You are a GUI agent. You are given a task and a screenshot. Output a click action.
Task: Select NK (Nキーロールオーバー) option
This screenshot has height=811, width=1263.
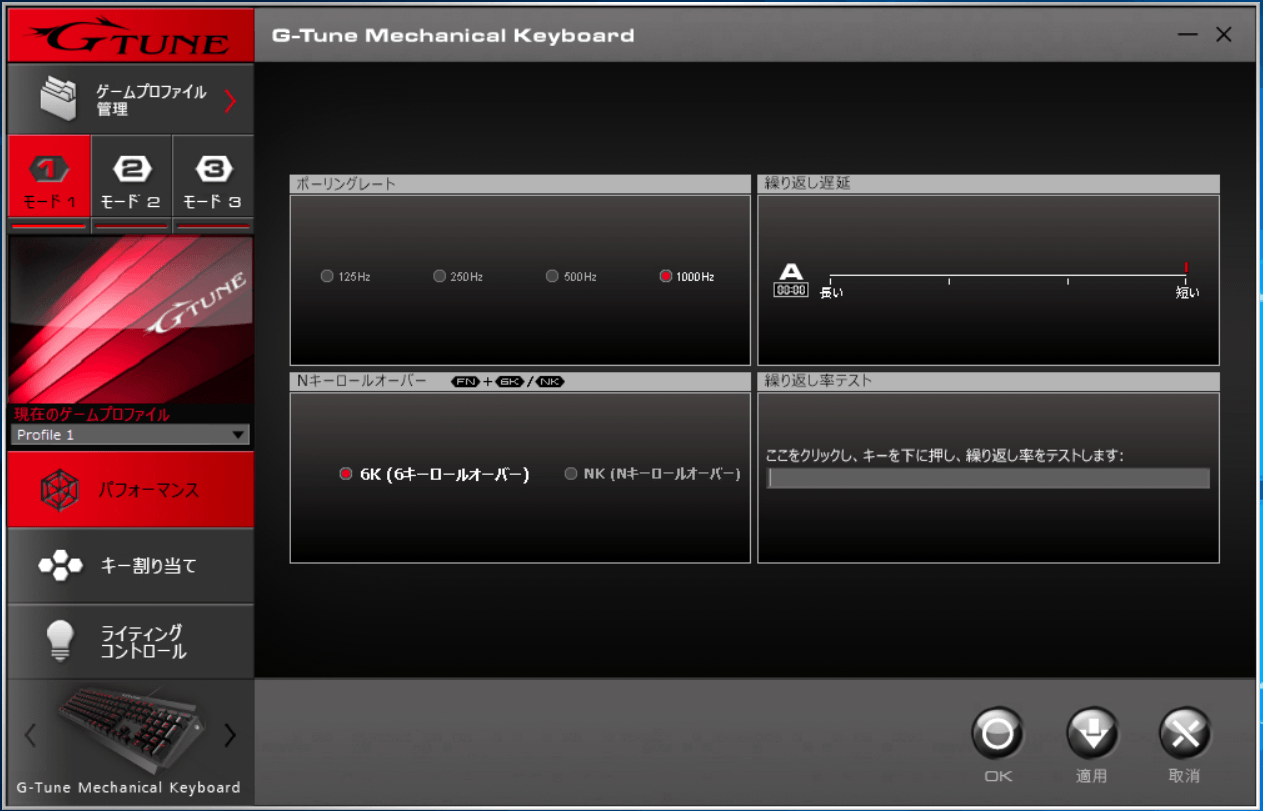[x=571, y=474]
